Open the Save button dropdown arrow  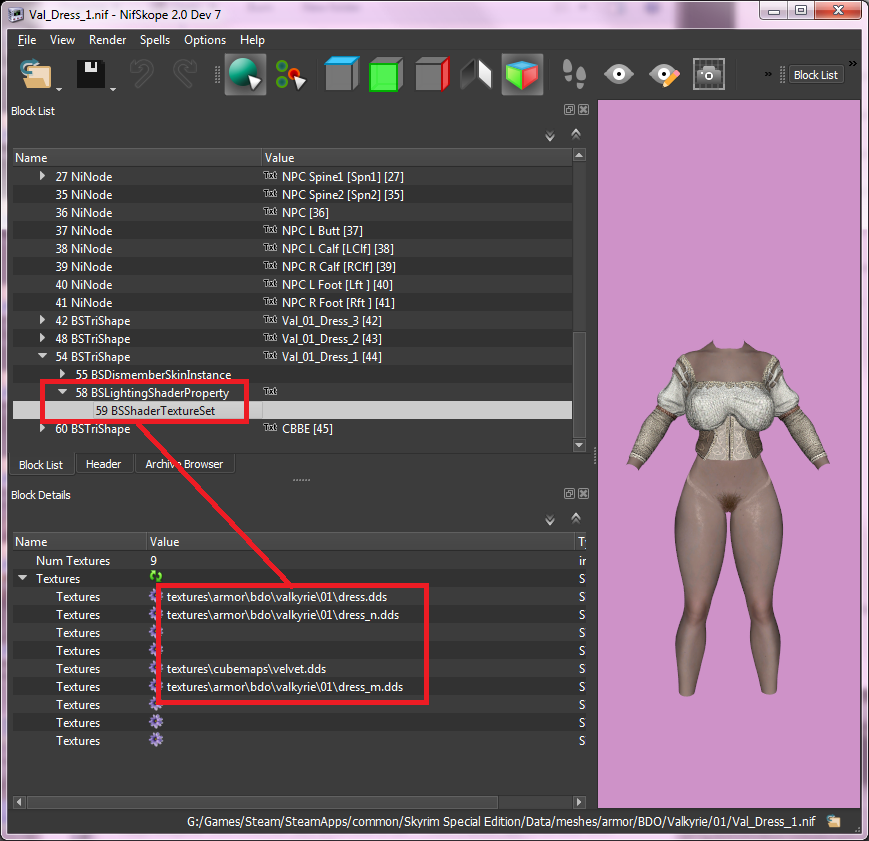pos(113,89)
